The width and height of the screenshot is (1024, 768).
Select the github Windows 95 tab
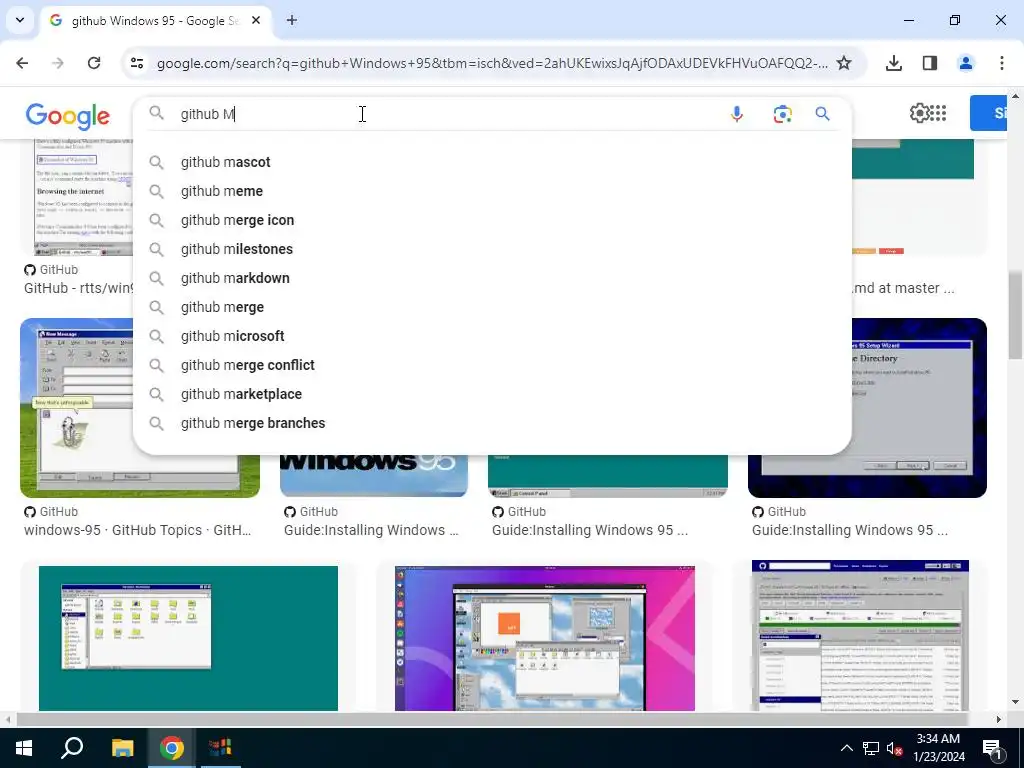155,21
